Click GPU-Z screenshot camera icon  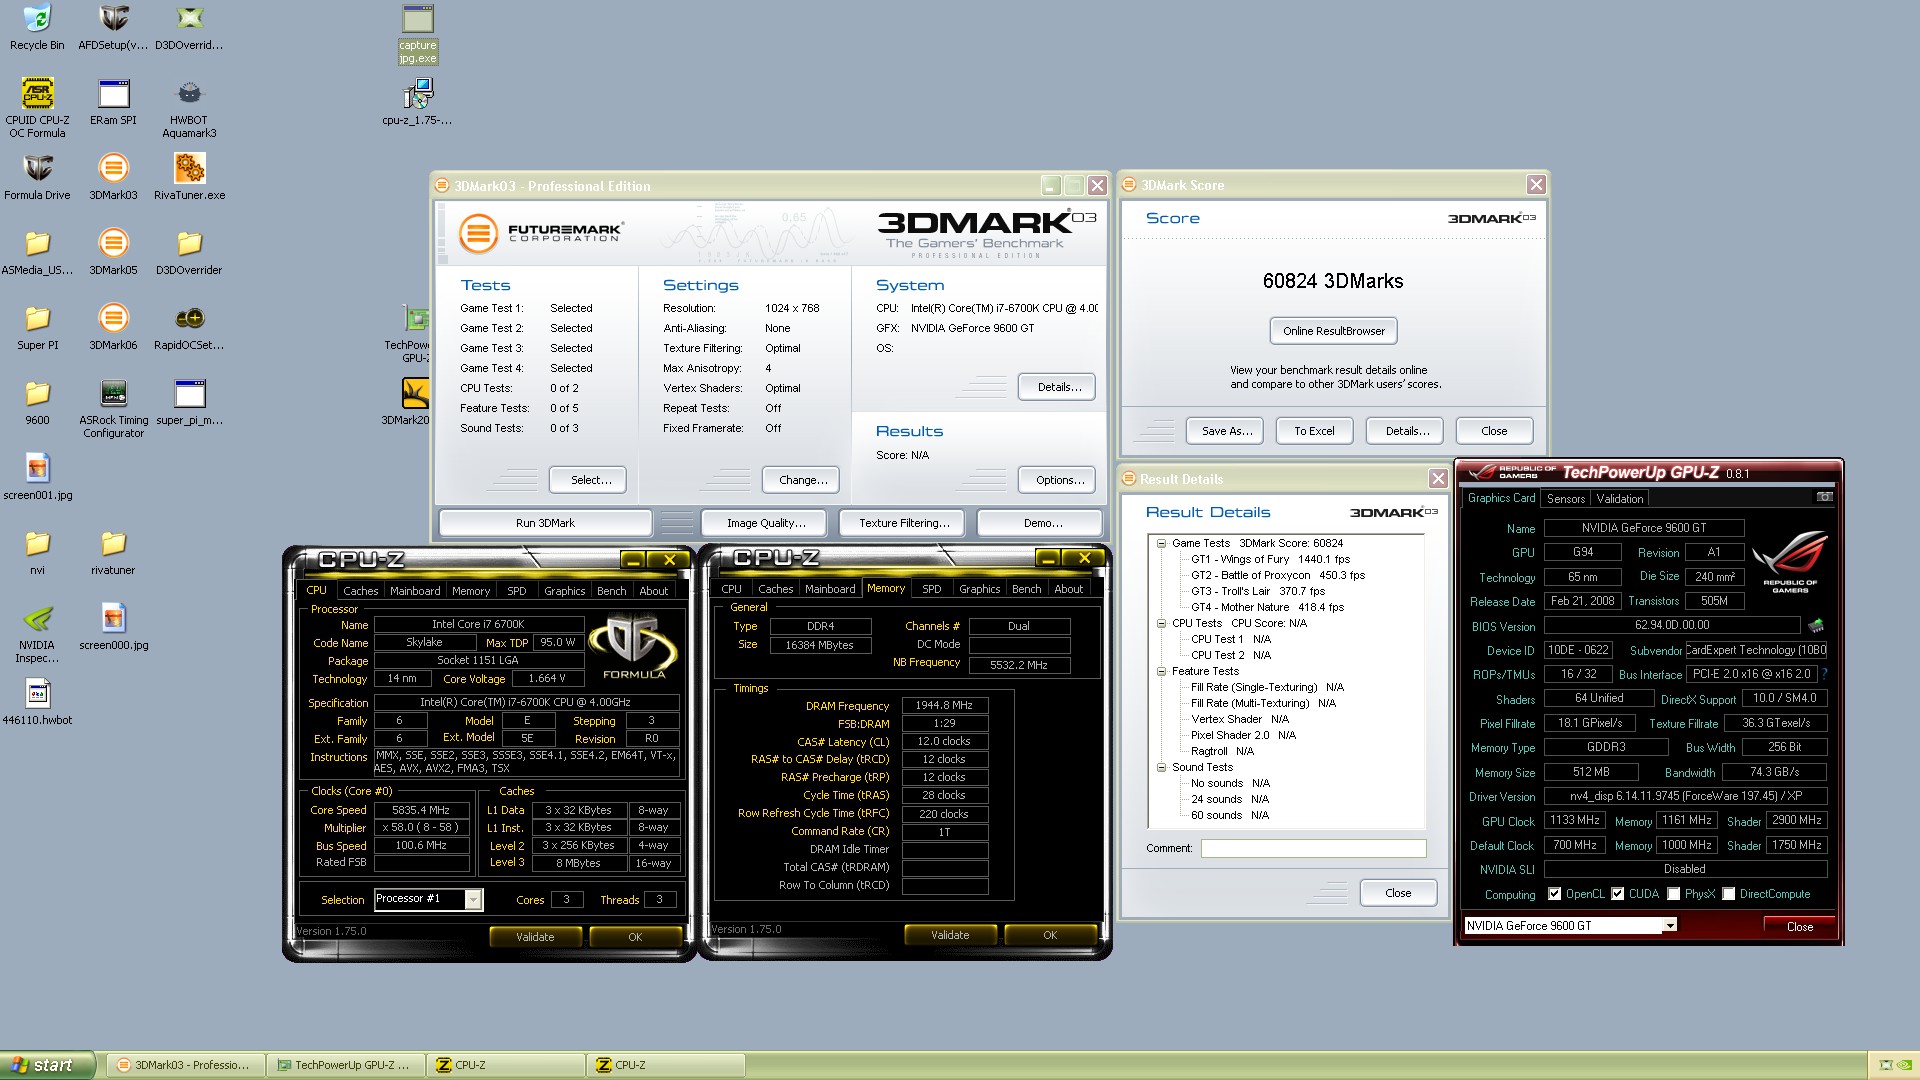click(x=1824, y=497)
